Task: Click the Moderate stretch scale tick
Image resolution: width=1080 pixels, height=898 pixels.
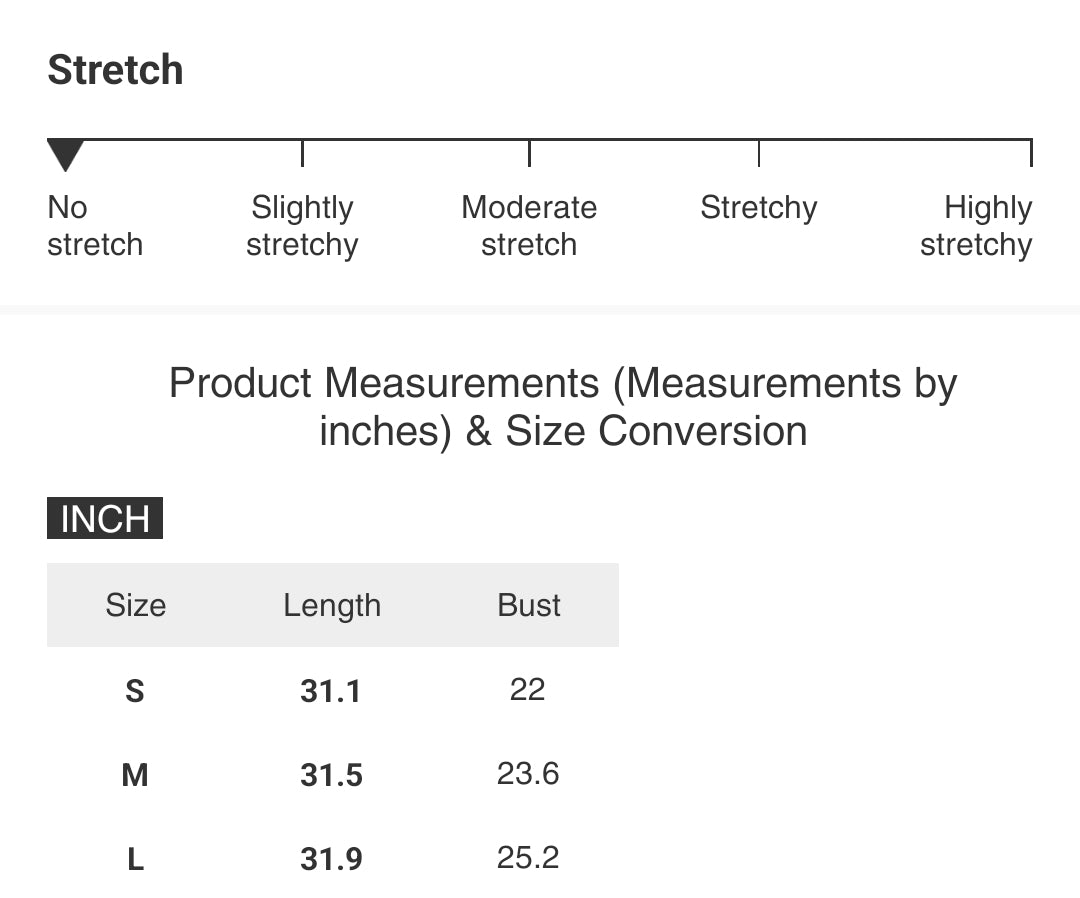Action: (529, 153)
